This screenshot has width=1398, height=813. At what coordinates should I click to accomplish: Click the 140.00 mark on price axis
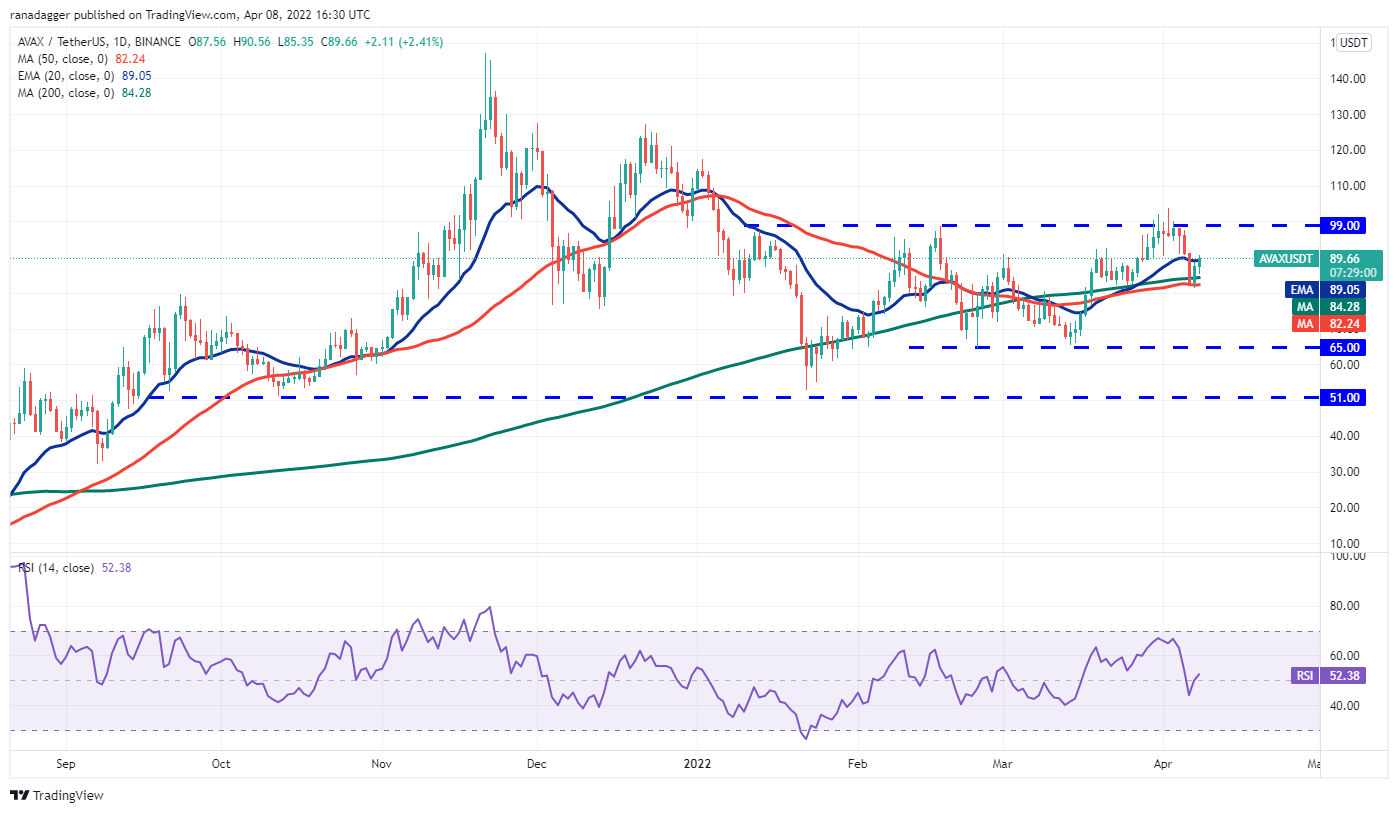point(1347,78)
